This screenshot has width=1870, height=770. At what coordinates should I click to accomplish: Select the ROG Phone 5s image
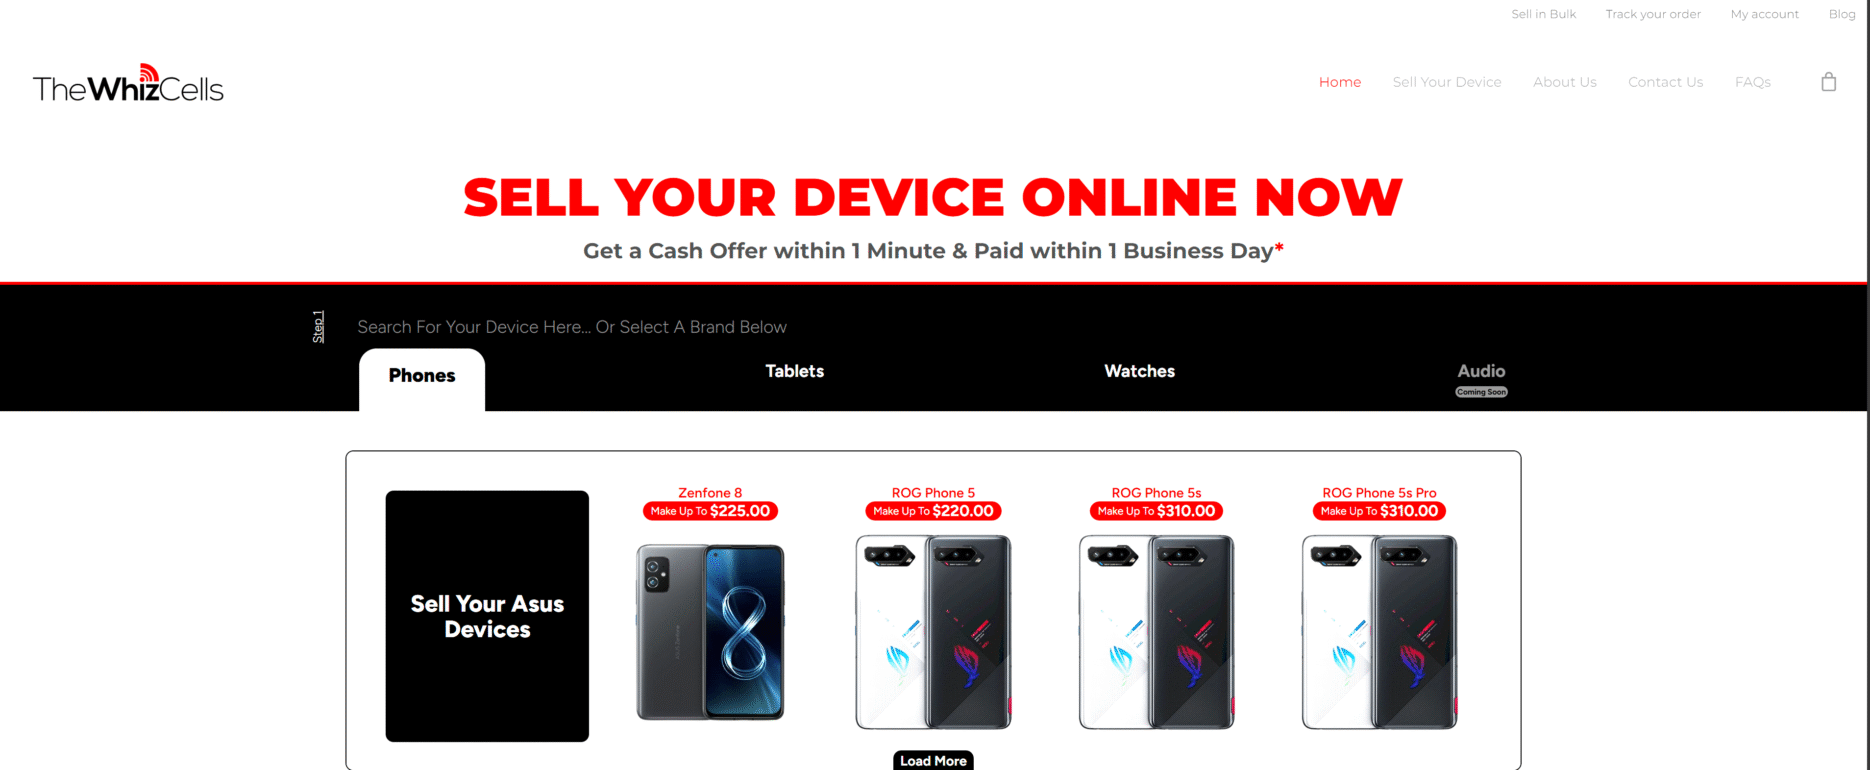point(1156,632)
